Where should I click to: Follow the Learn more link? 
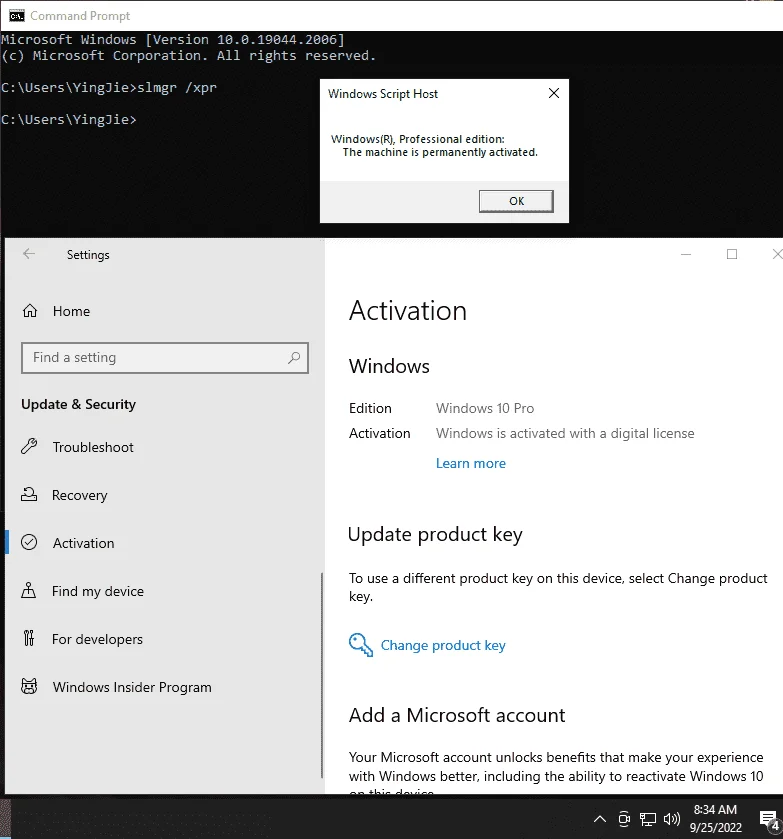(x=470, y=463)
